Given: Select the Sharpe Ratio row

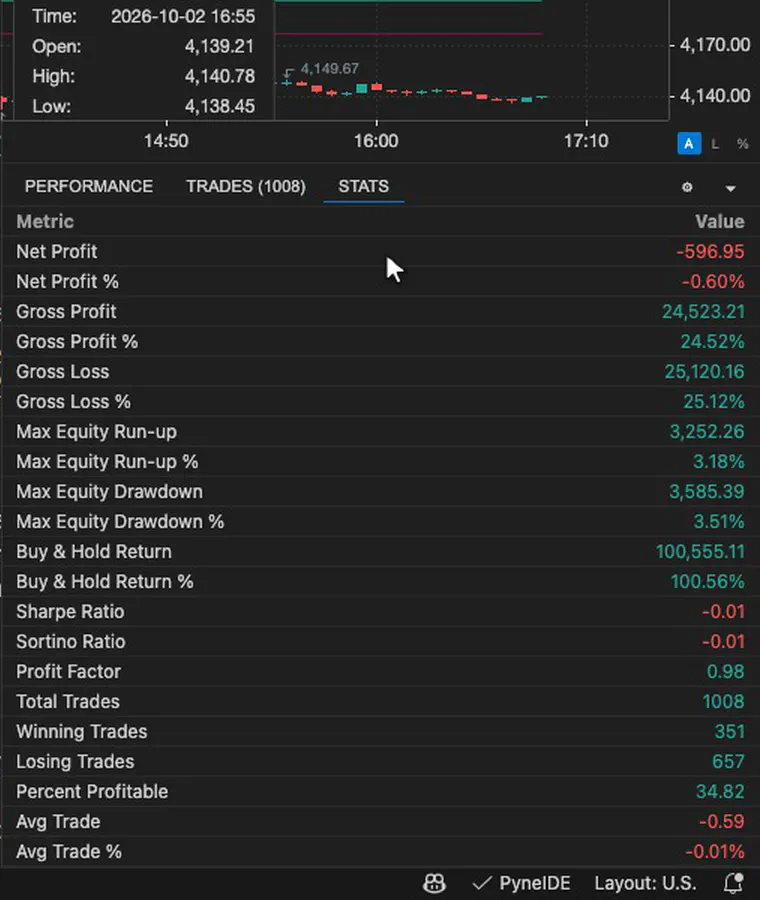Looking at the screenshot, I should 380,612.
